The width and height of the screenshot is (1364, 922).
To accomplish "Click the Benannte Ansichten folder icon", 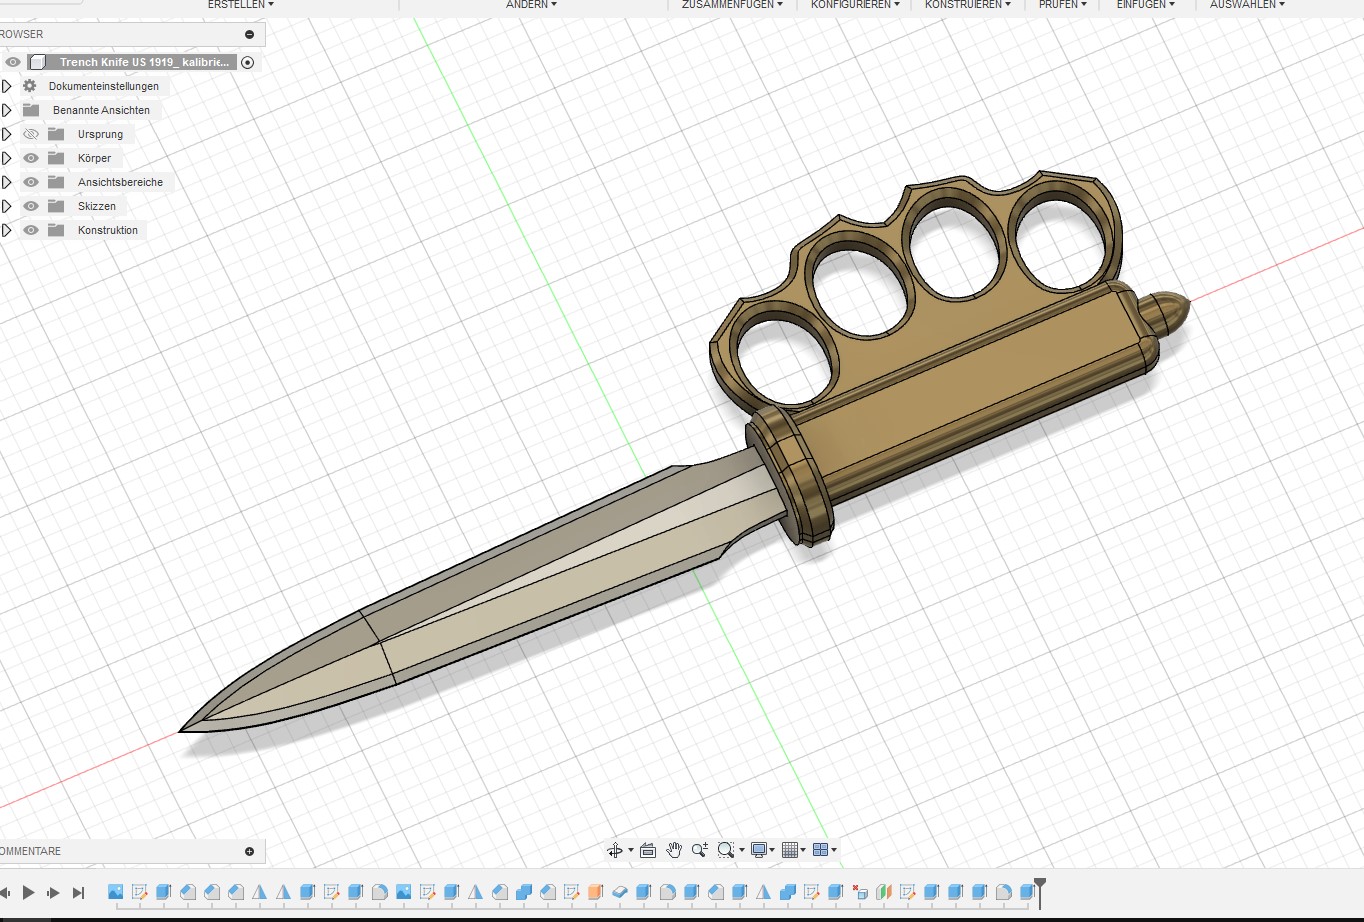I will (x=31, y=110).
